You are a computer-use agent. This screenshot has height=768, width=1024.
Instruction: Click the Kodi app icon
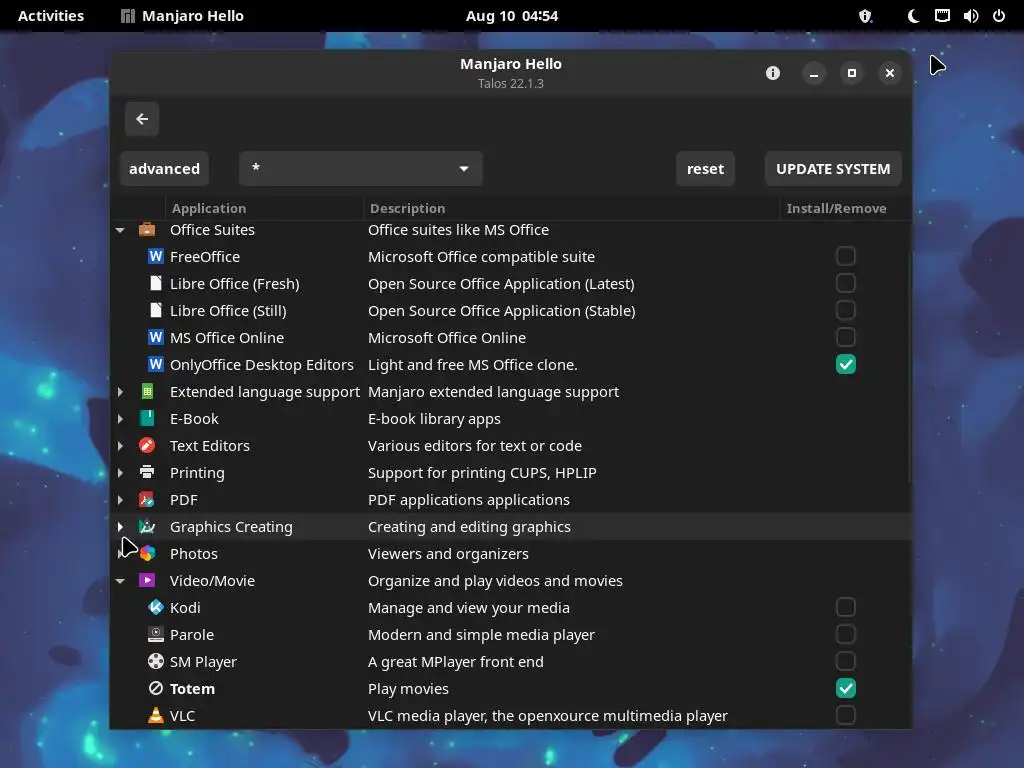coord(155,607)
